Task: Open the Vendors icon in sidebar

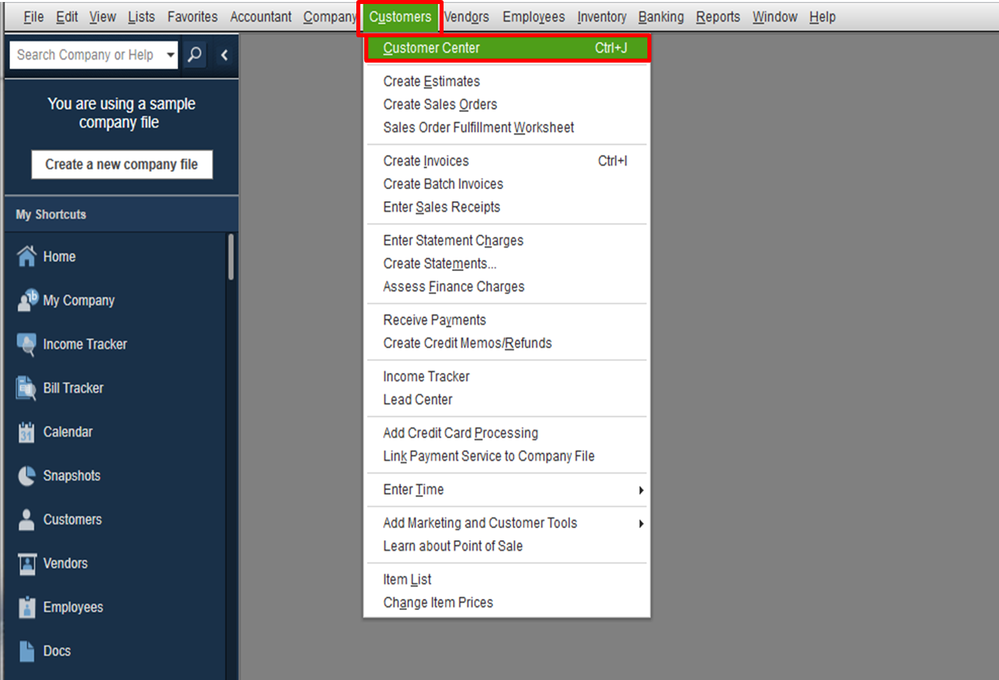Action: pos(27,563)
